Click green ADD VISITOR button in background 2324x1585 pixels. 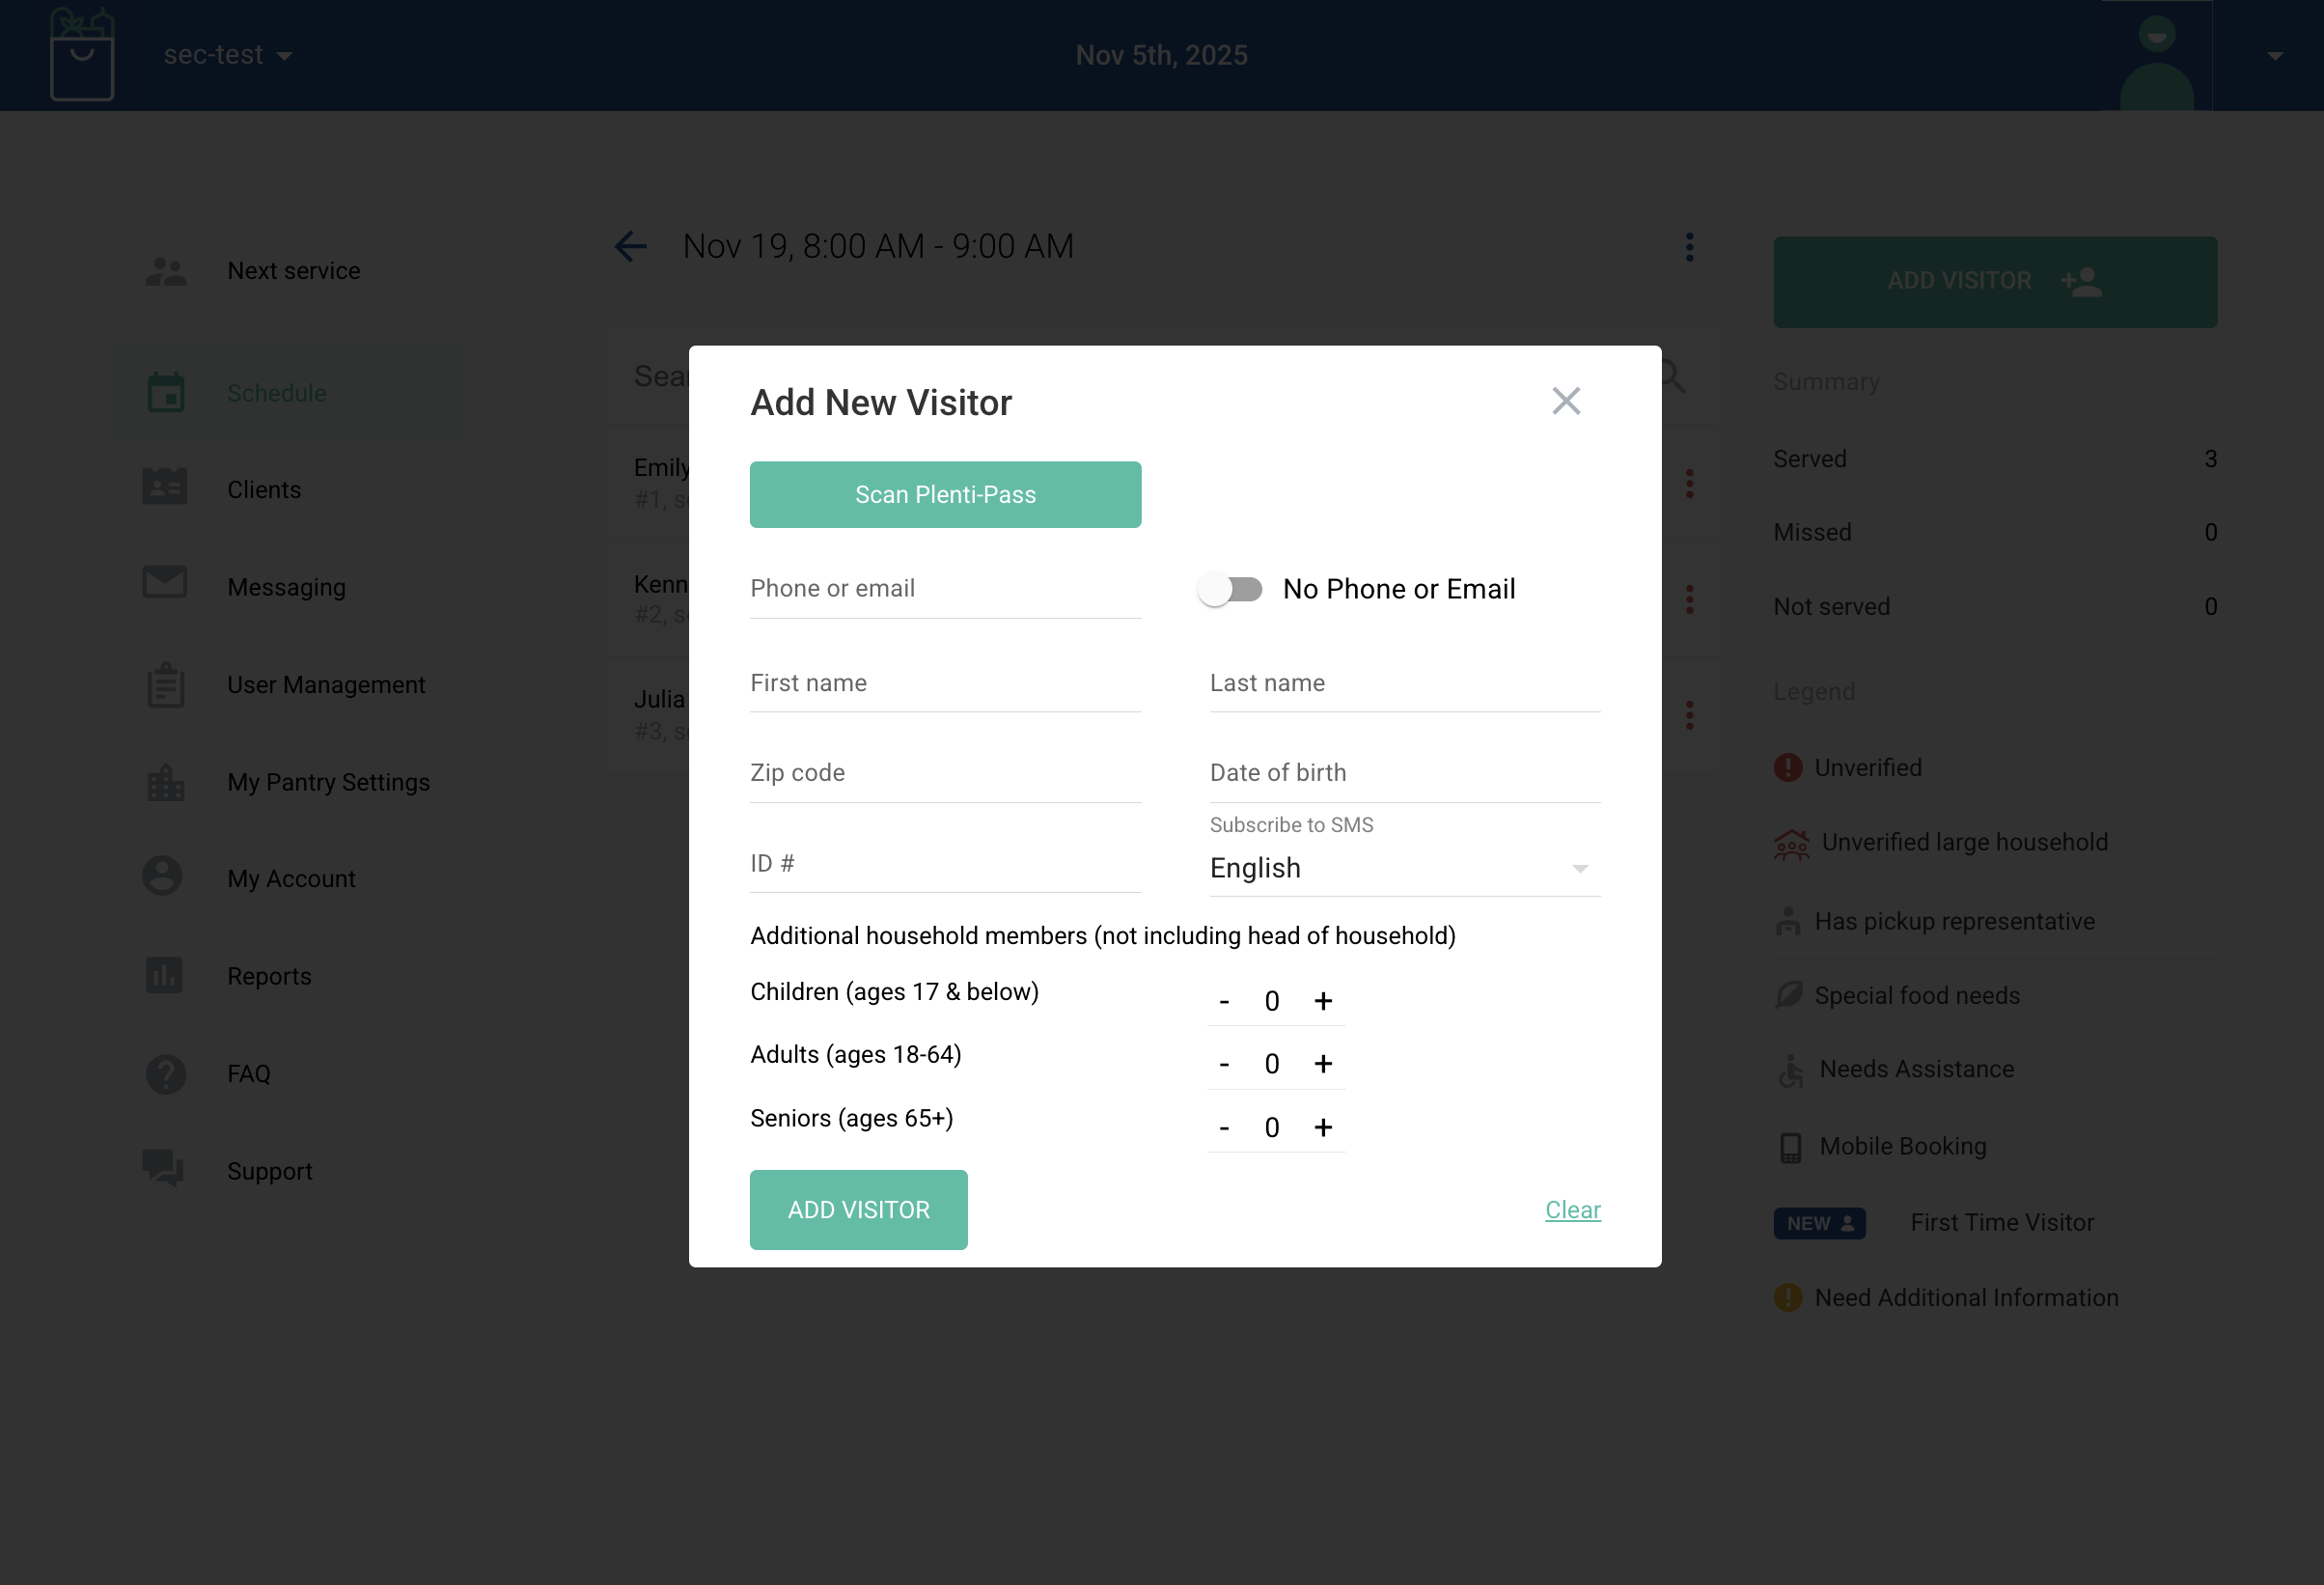tap(1994, 282)
